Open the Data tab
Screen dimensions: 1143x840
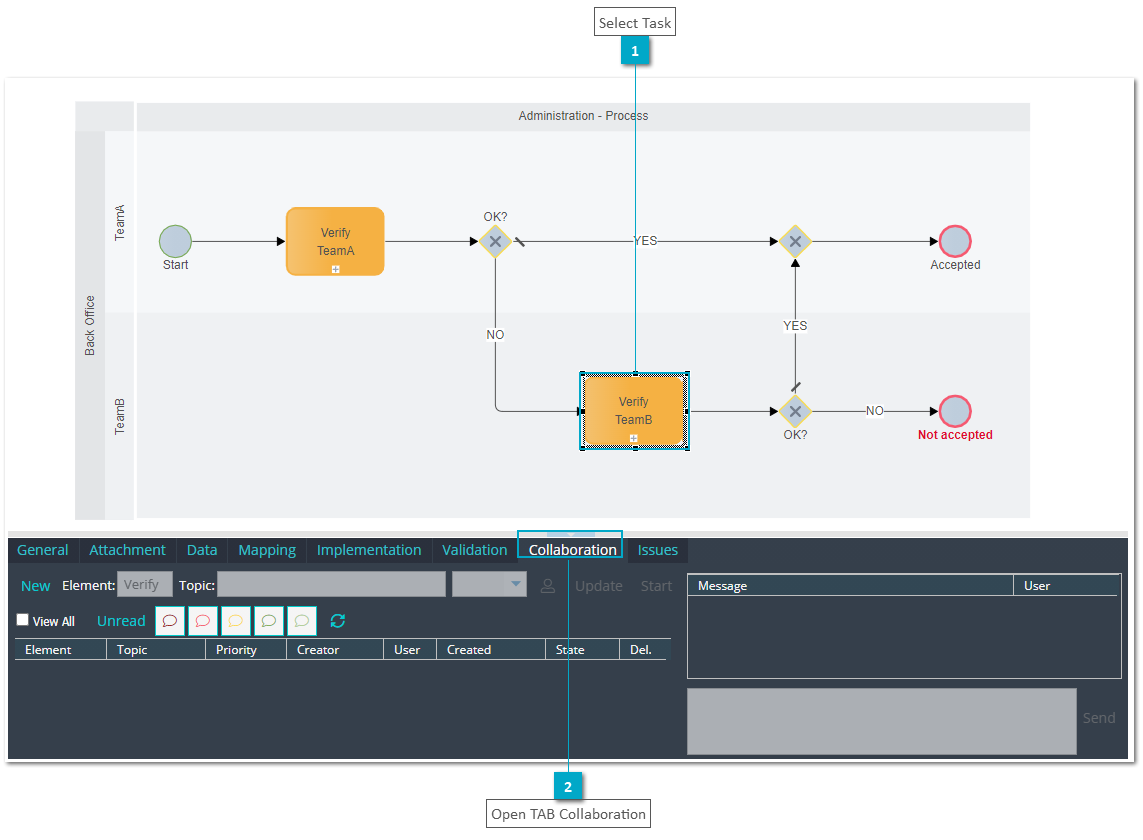point(202,550)
